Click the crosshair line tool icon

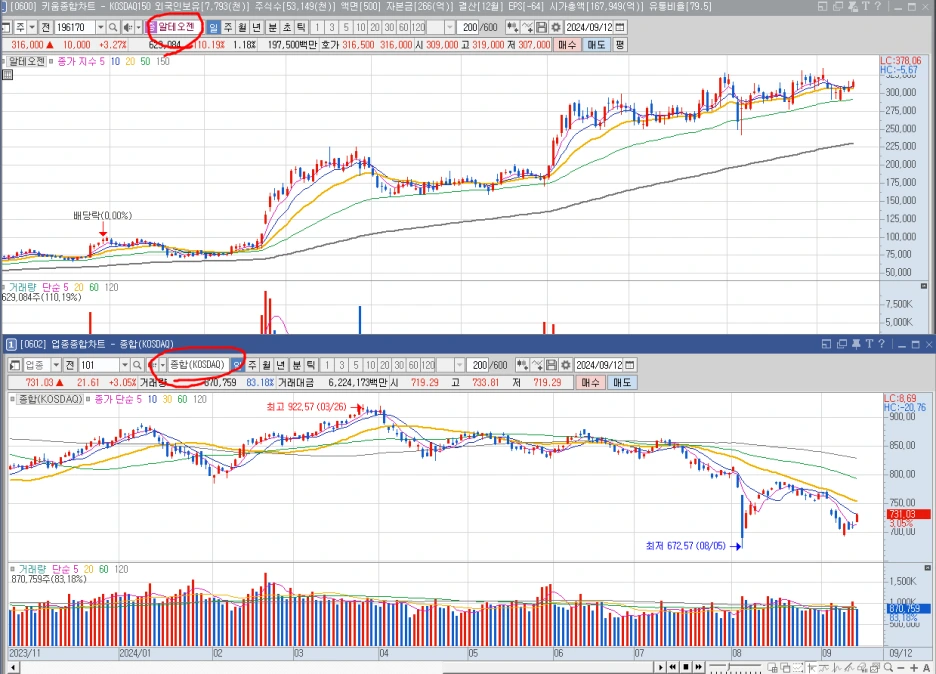tap(812, 667)
